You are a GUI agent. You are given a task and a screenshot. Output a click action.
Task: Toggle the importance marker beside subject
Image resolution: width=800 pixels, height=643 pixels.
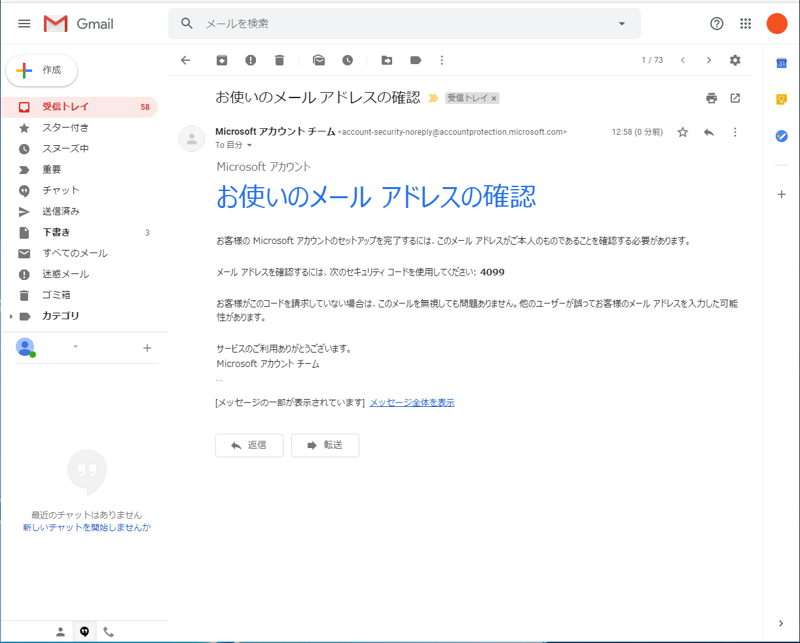433,98
